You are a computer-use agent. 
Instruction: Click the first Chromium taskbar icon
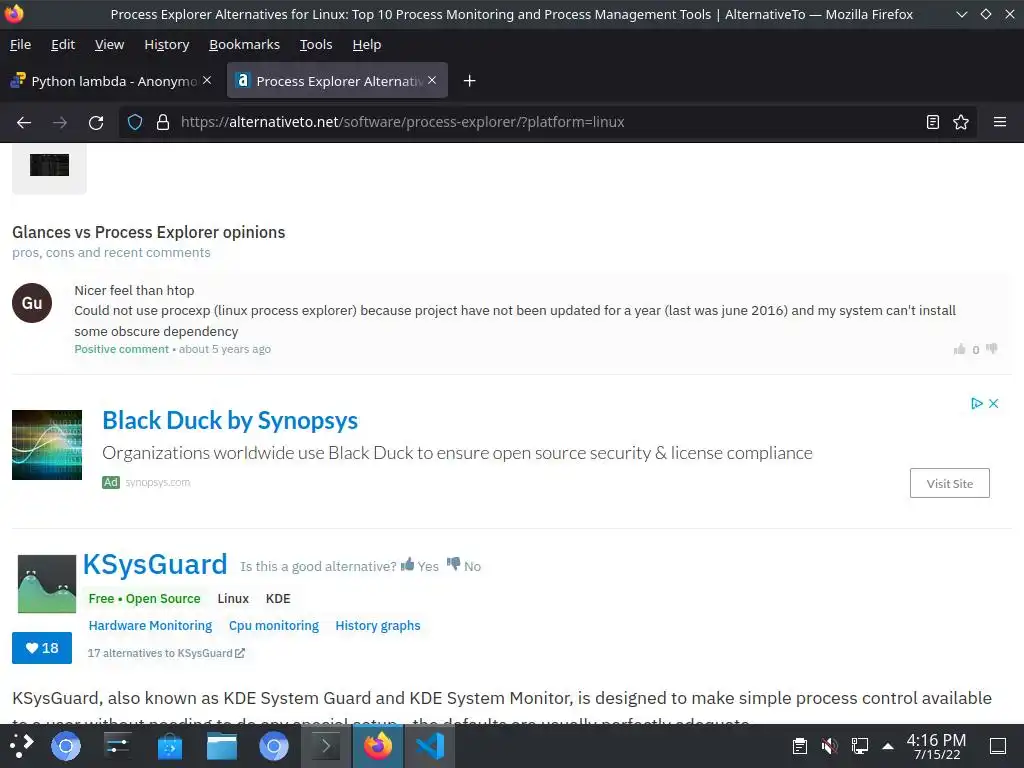coord(66,746)
